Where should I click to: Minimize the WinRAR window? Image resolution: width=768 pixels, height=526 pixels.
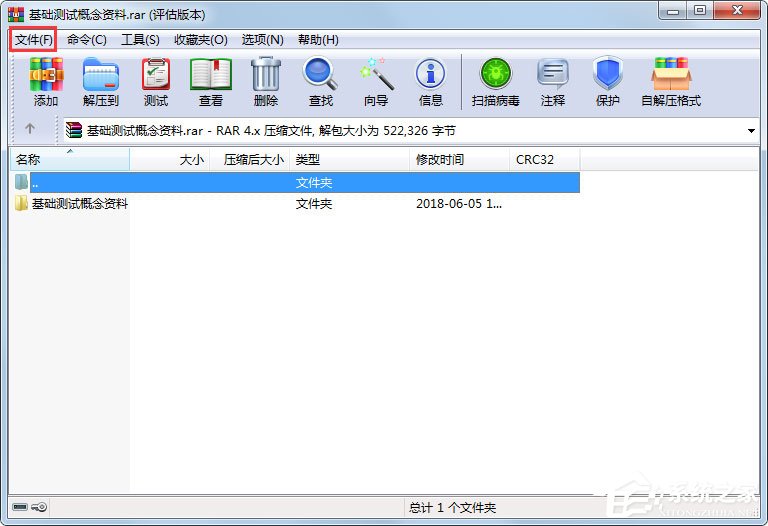tap(673, 11)
